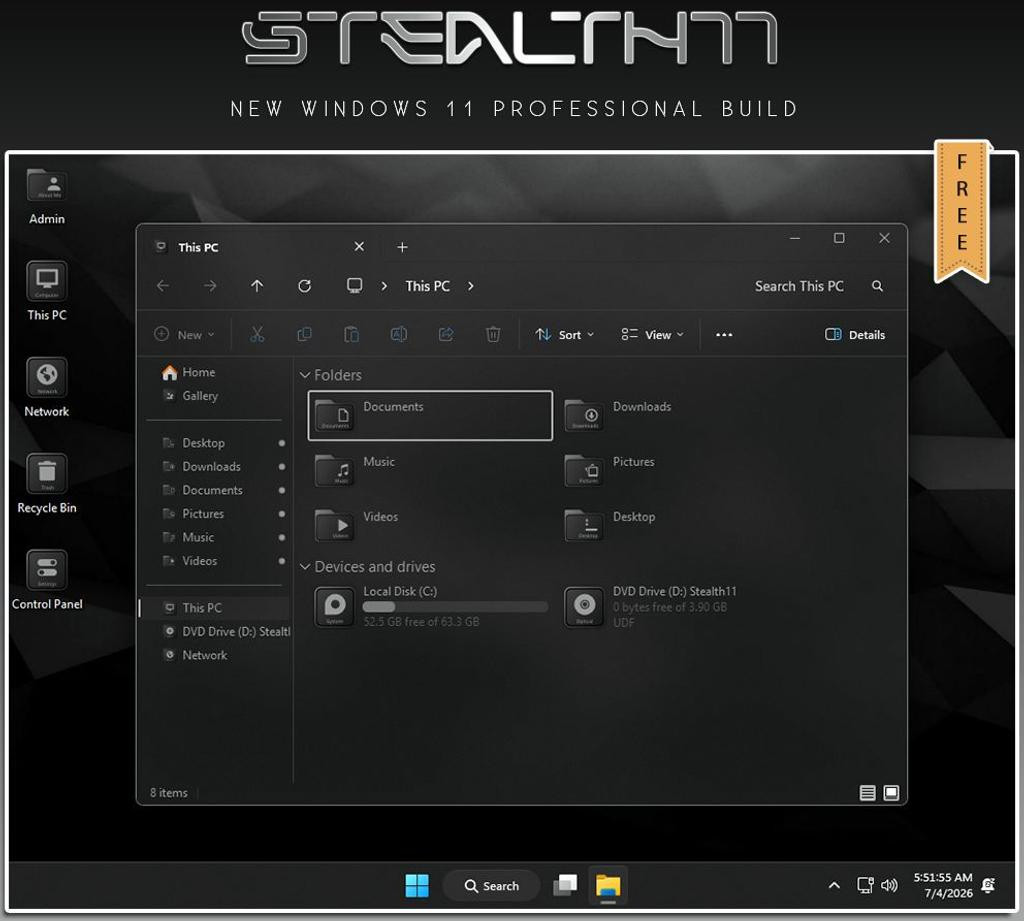
Task: Click chevron before This PC in address bar
Action: click(x=384, y=286)
